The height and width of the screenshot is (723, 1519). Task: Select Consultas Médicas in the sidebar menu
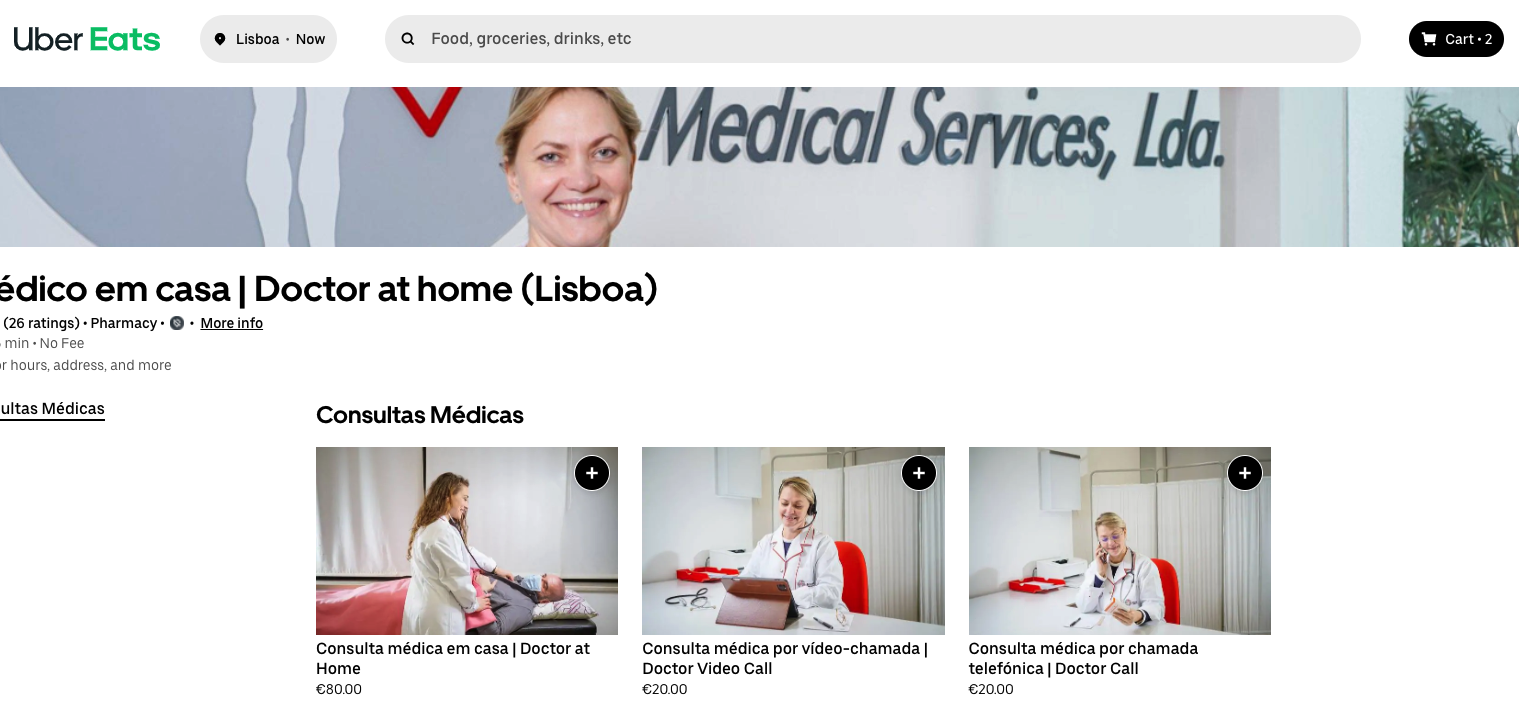pyautogui.click(x=52, y=408)
